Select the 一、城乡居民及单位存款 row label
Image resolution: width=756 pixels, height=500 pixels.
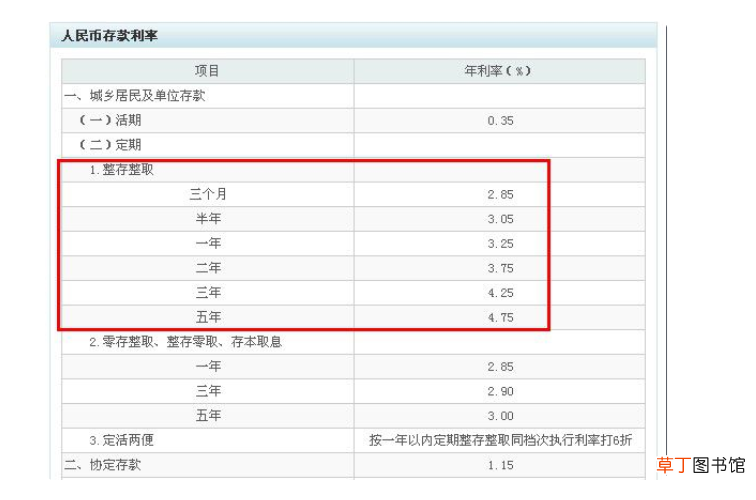pos(135,95)
